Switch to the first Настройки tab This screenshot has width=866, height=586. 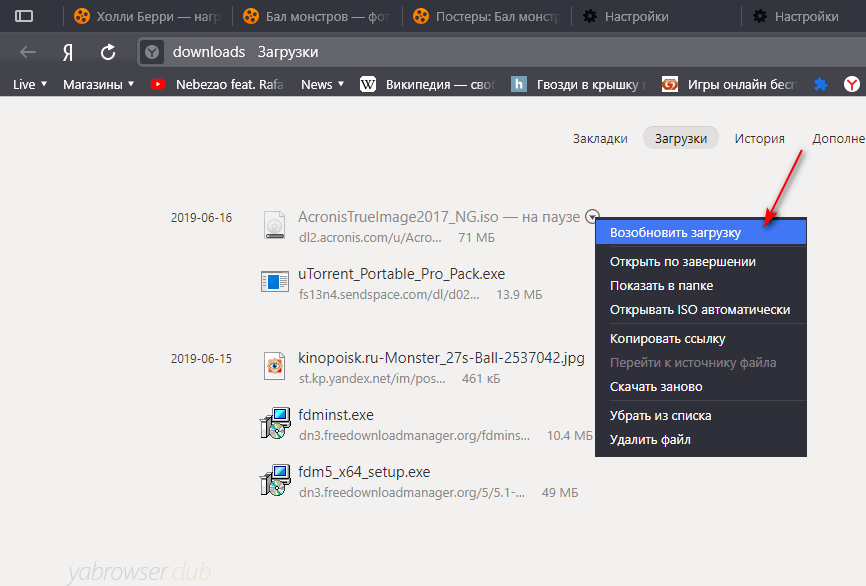[x=657, y=17]
